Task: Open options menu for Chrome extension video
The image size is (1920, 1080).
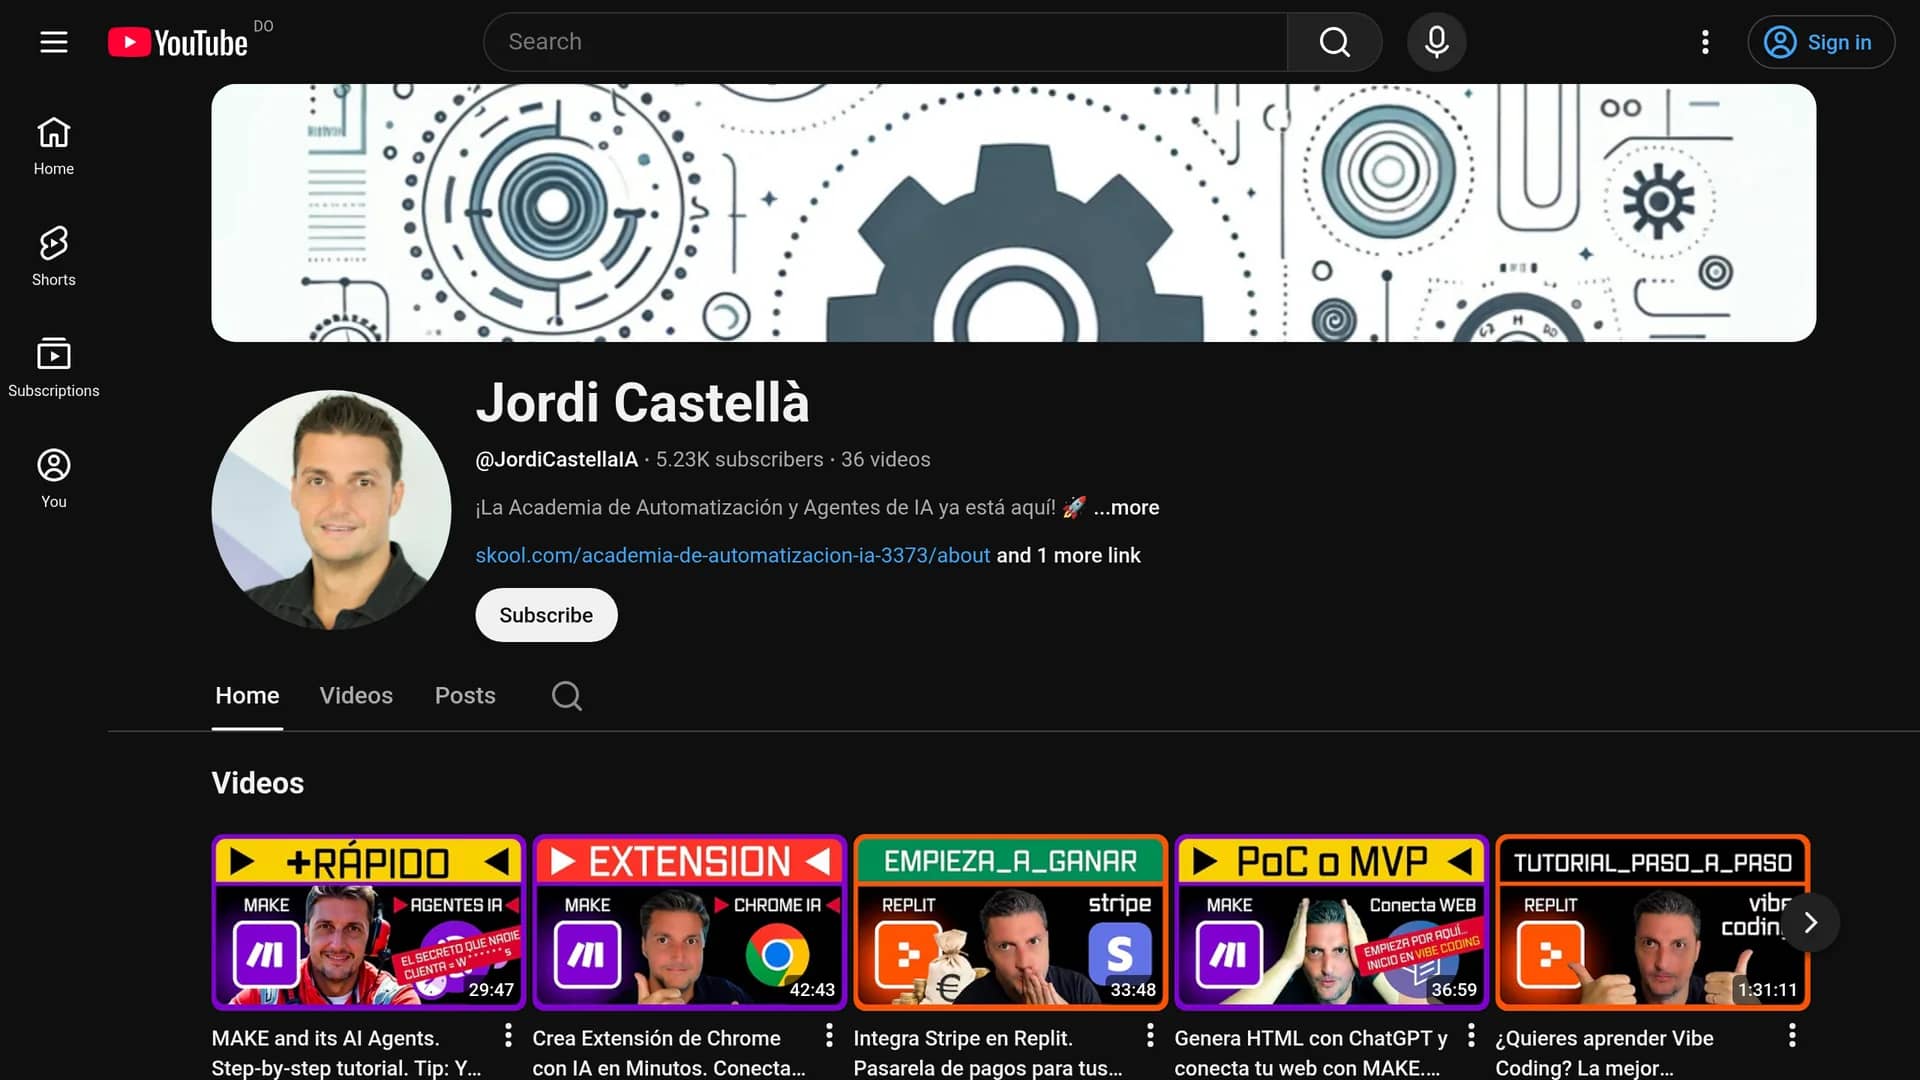Action: [x=829, y=1036]
